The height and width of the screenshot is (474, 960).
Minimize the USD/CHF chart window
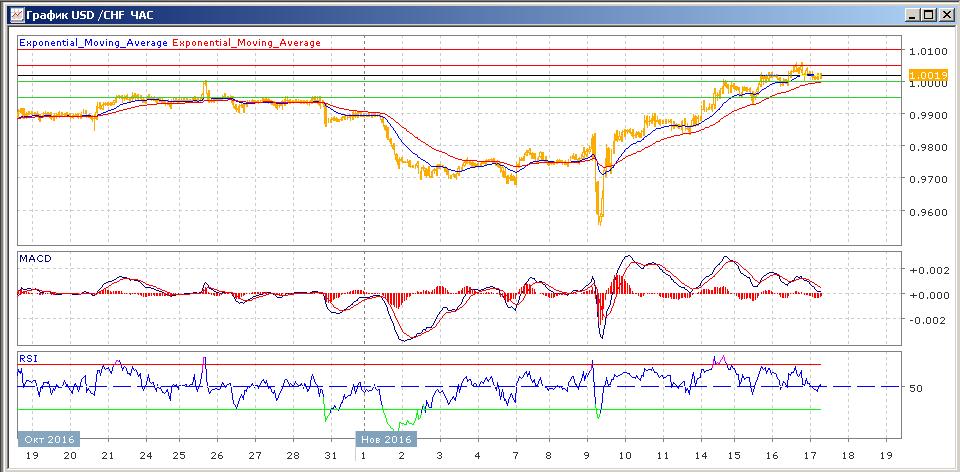(x=912, y=15)
